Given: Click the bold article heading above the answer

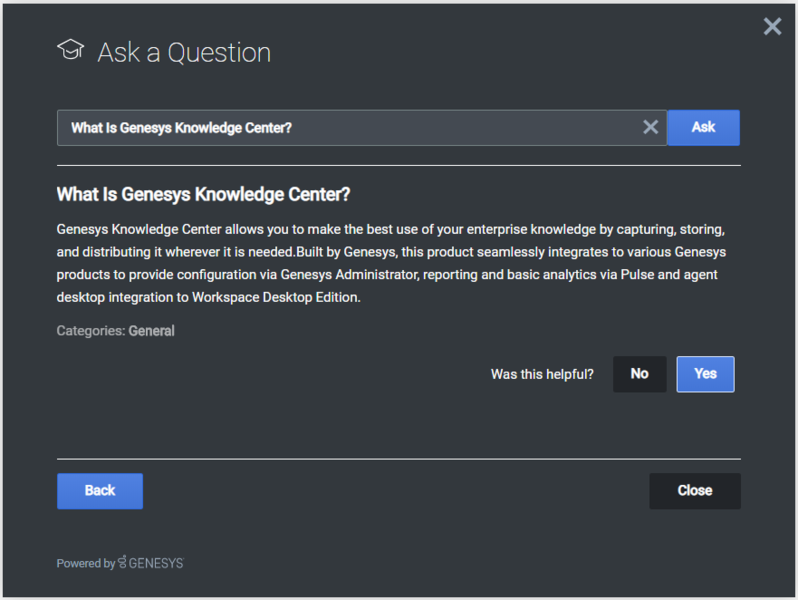Looking at the screenshot, I should point(203,194).
